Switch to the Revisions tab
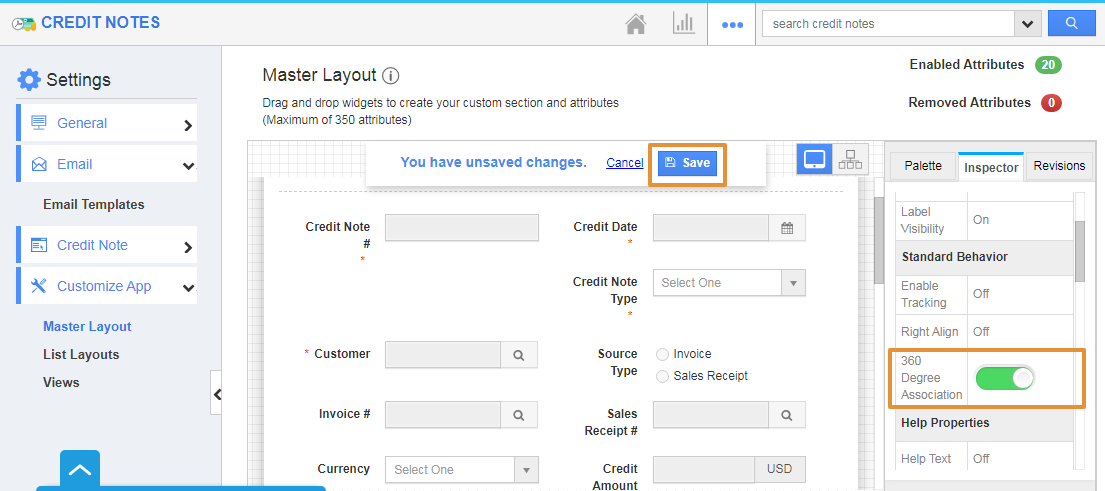 (x=1058, y=166)
